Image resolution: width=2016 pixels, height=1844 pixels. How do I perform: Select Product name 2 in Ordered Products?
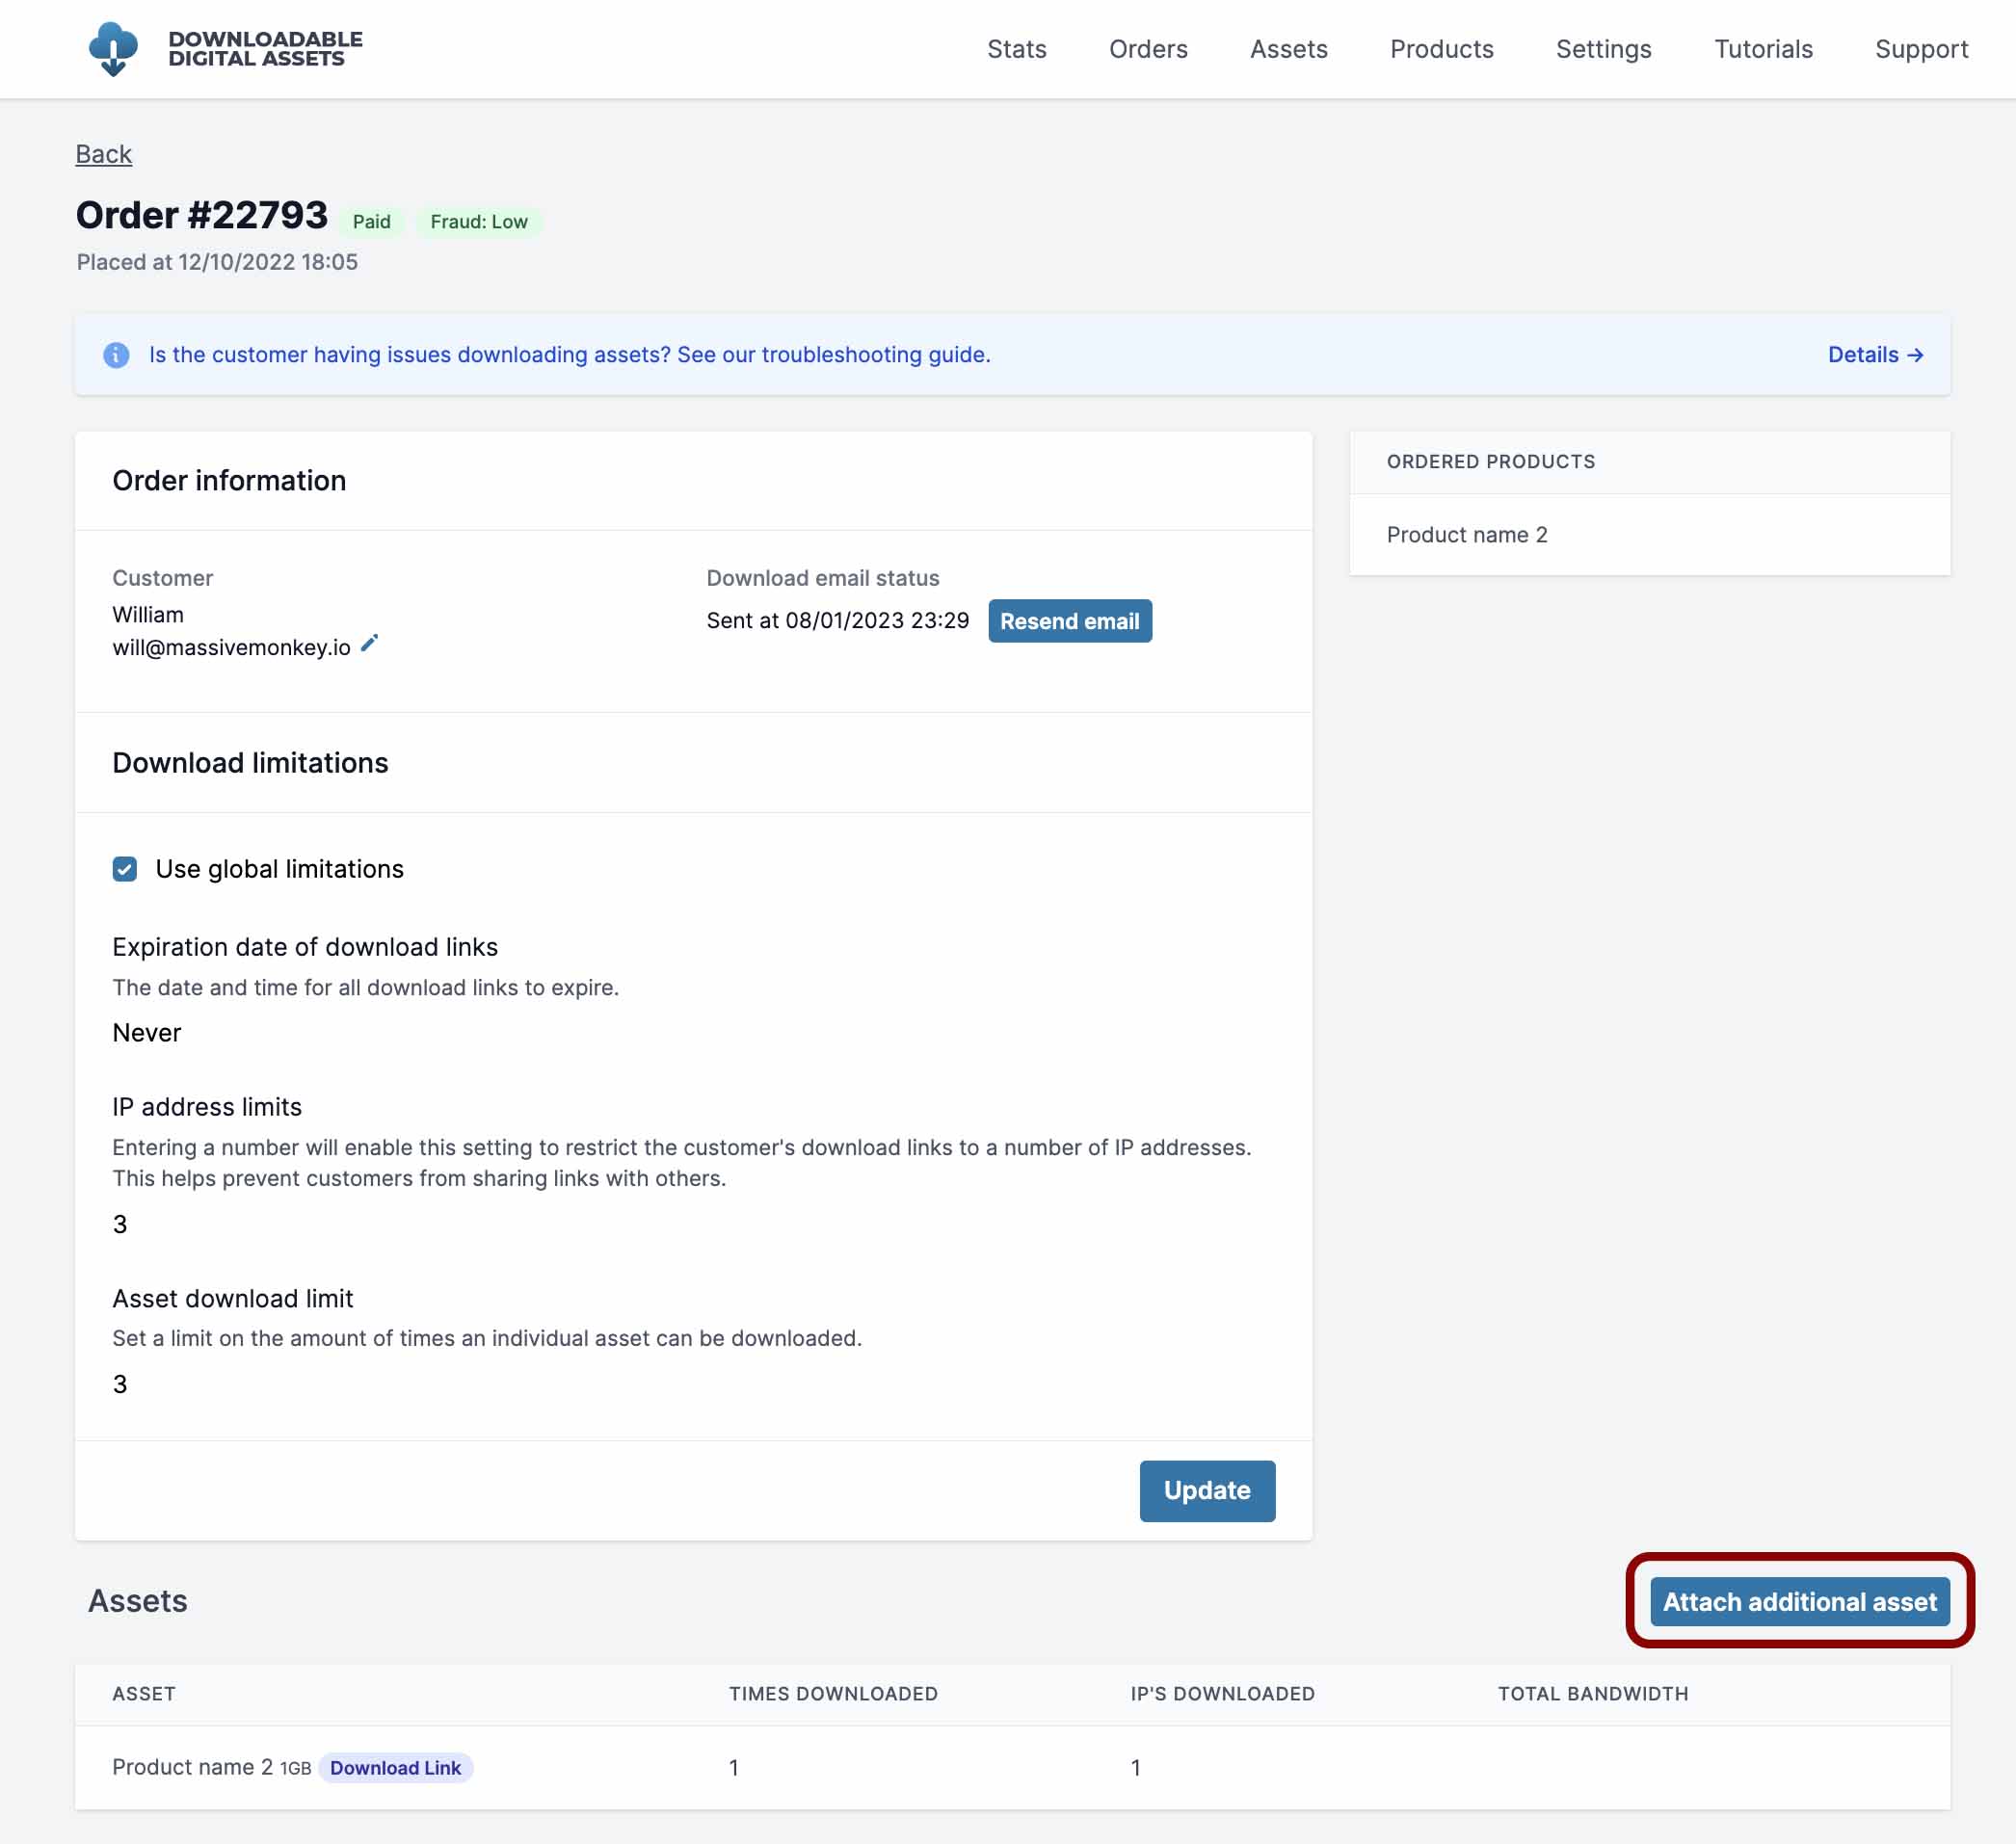1466,535
